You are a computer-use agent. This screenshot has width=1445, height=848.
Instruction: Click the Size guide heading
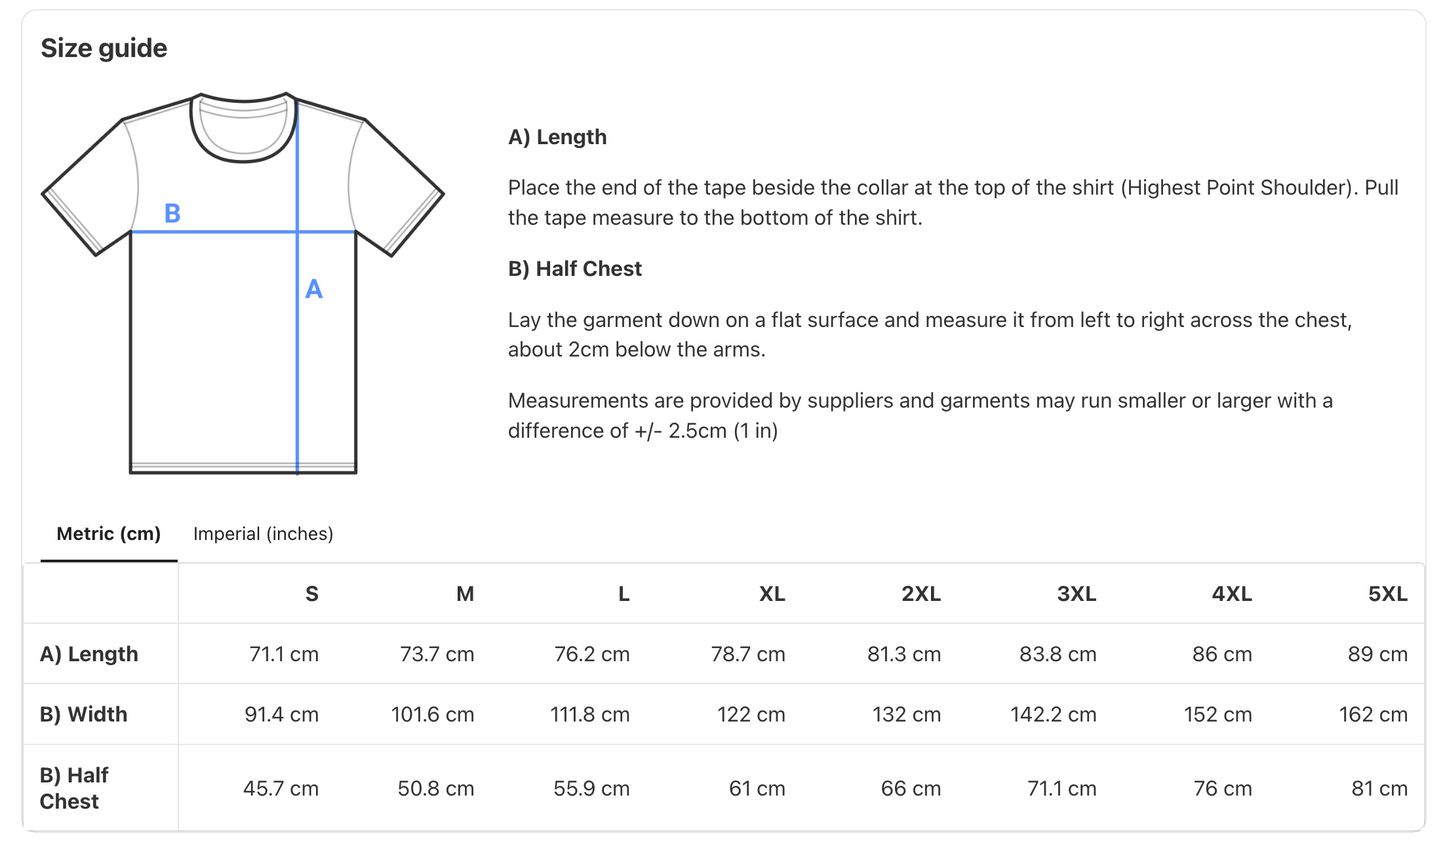coord(104,48)
